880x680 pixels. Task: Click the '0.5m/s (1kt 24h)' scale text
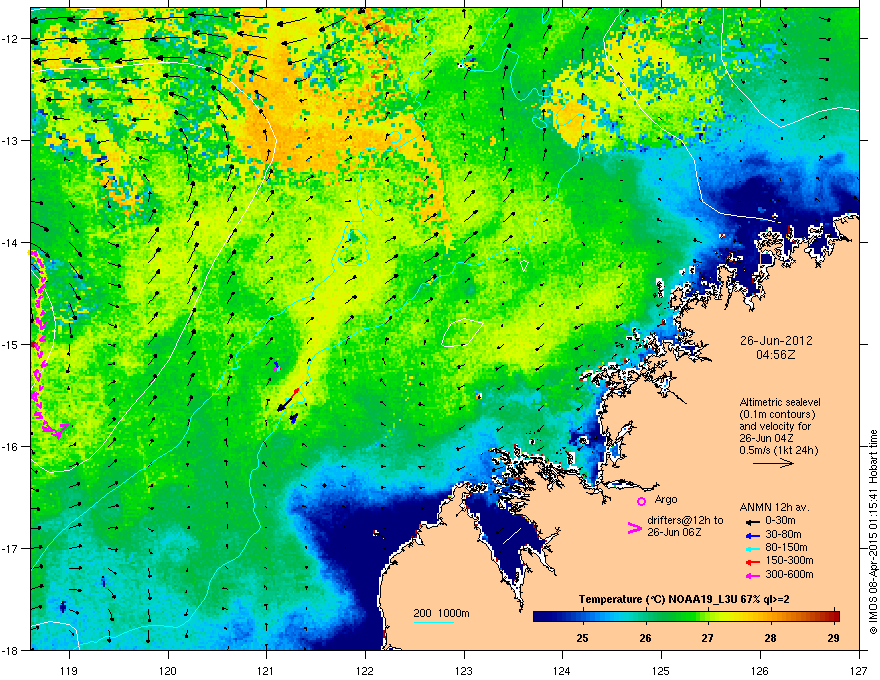tap(778, 451)
